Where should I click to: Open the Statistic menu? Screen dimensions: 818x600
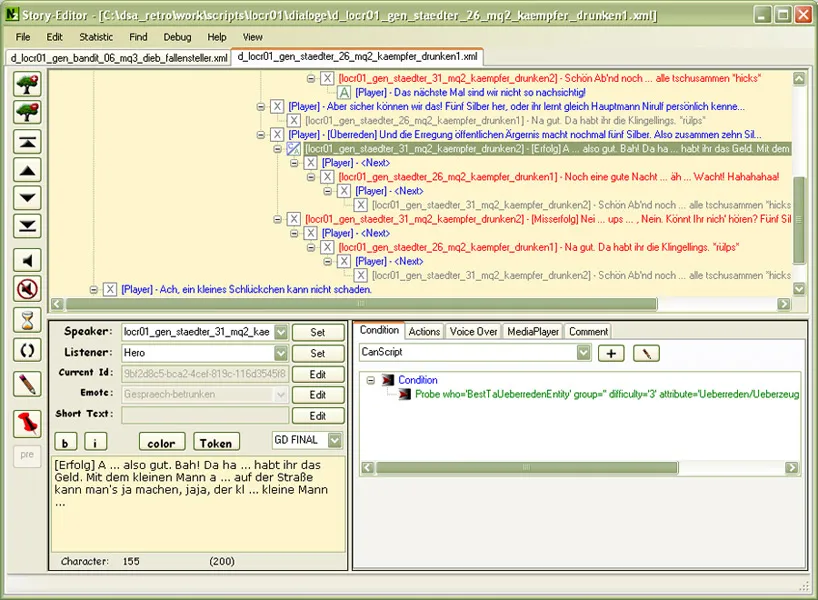click(x=96, y=37)
